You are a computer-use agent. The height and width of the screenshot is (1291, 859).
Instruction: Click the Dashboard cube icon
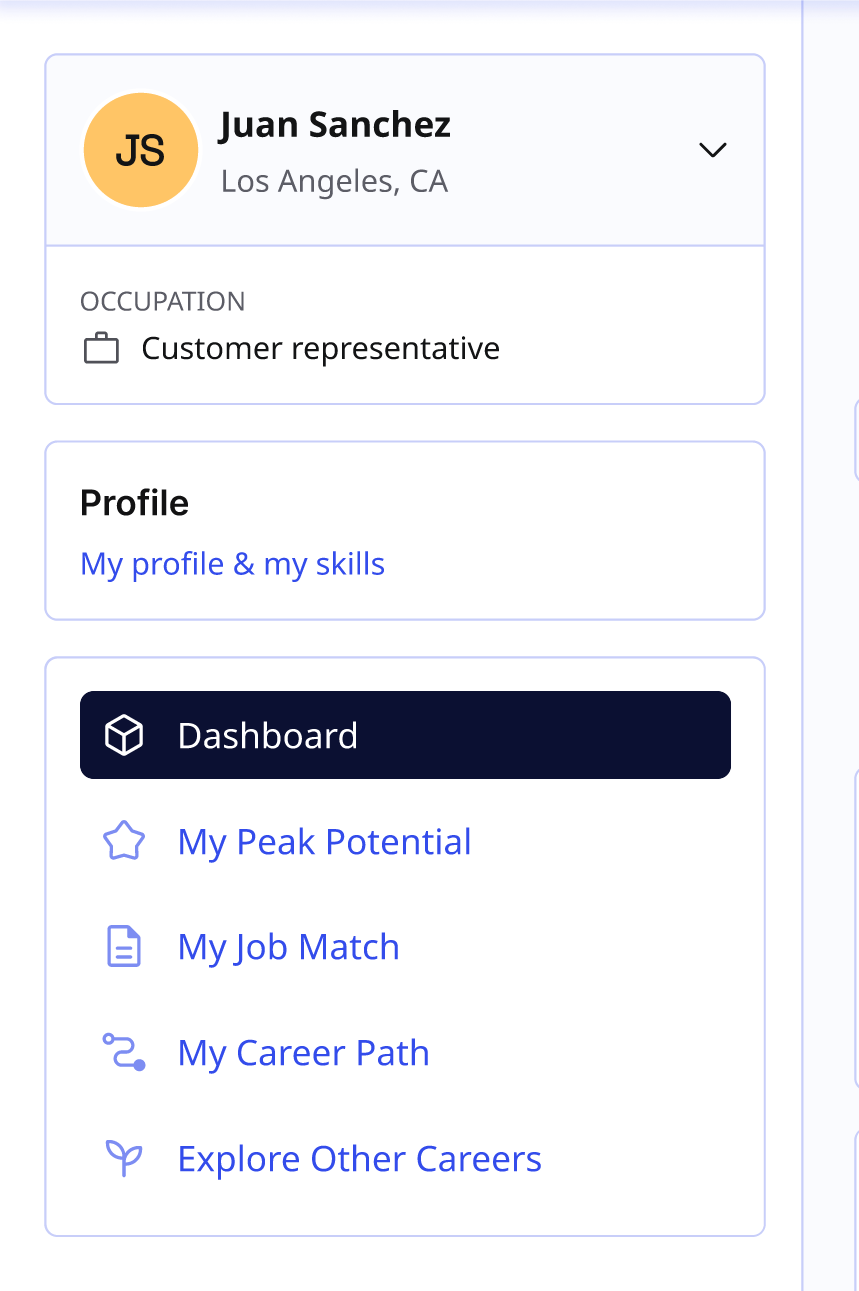124,736
